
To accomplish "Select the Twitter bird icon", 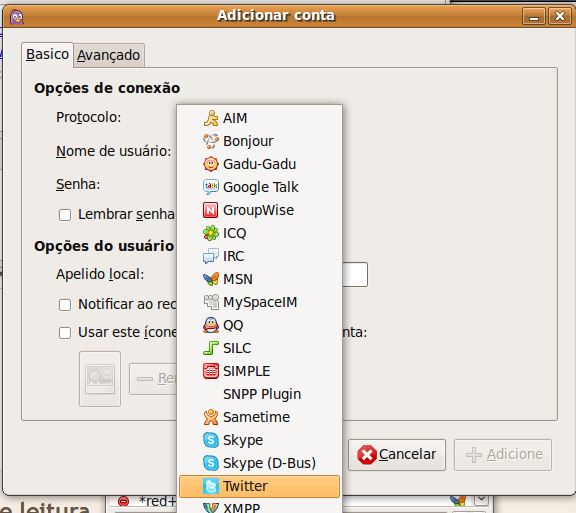I will coord(211,486).
